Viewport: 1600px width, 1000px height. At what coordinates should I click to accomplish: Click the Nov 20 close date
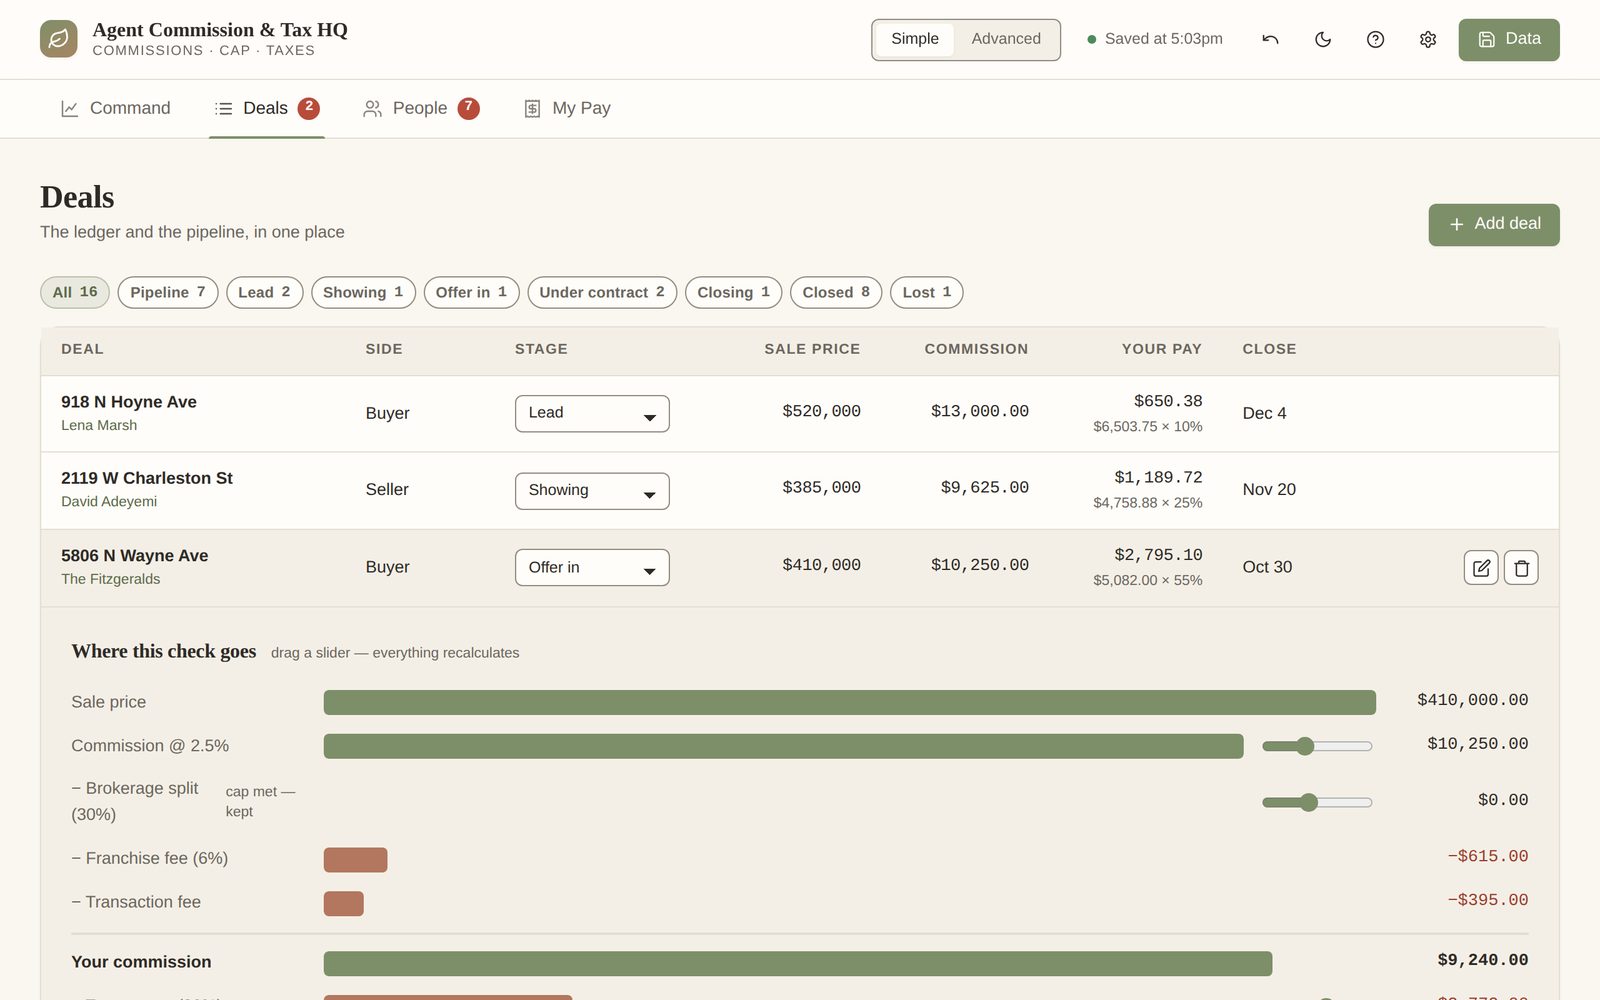pos(1269,489)
